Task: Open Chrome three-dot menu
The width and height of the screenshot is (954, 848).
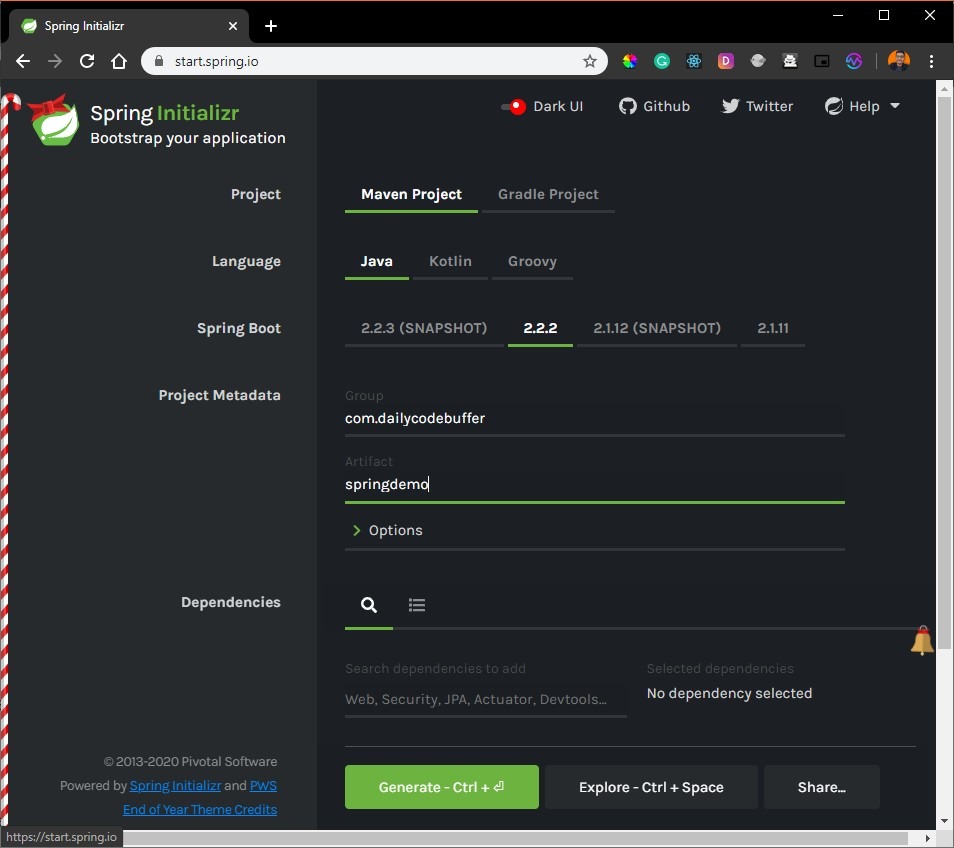Action: [x=932, y=61]
